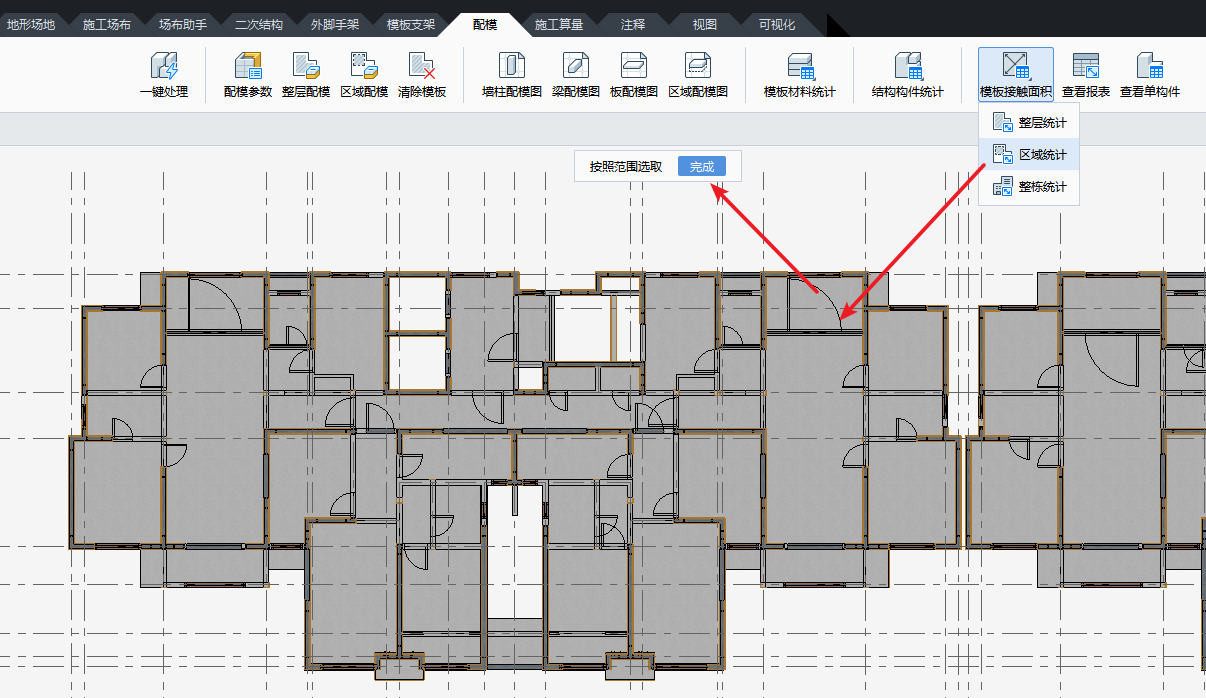Open 板配模图
The width and height of the screenshot is (1206, 698).
[x=634, y=76]
